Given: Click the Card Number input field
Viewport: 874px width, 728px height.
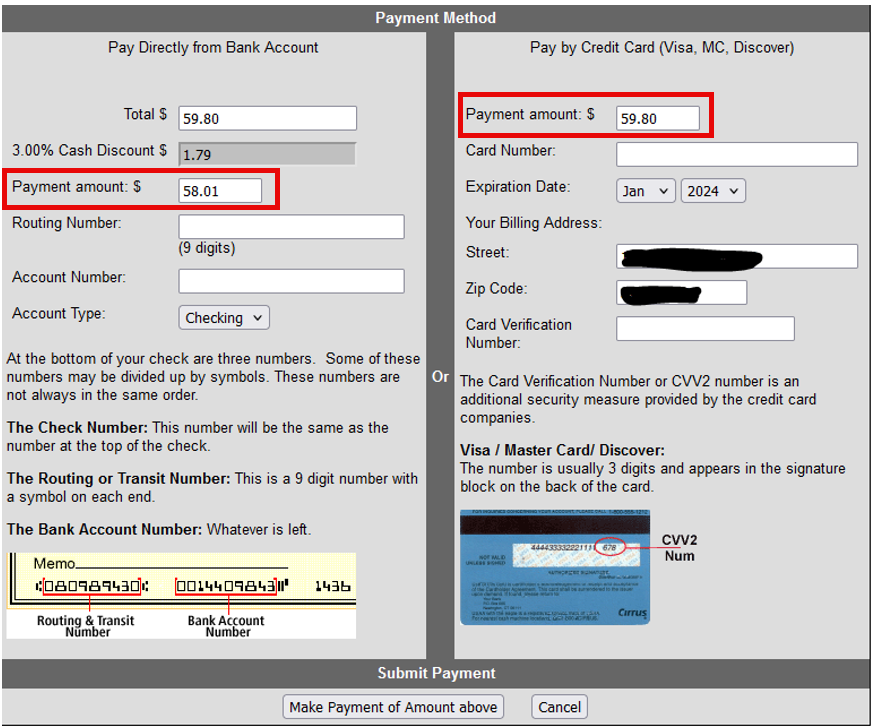Looking at the screenshot, I should click(x=736, y=154).
